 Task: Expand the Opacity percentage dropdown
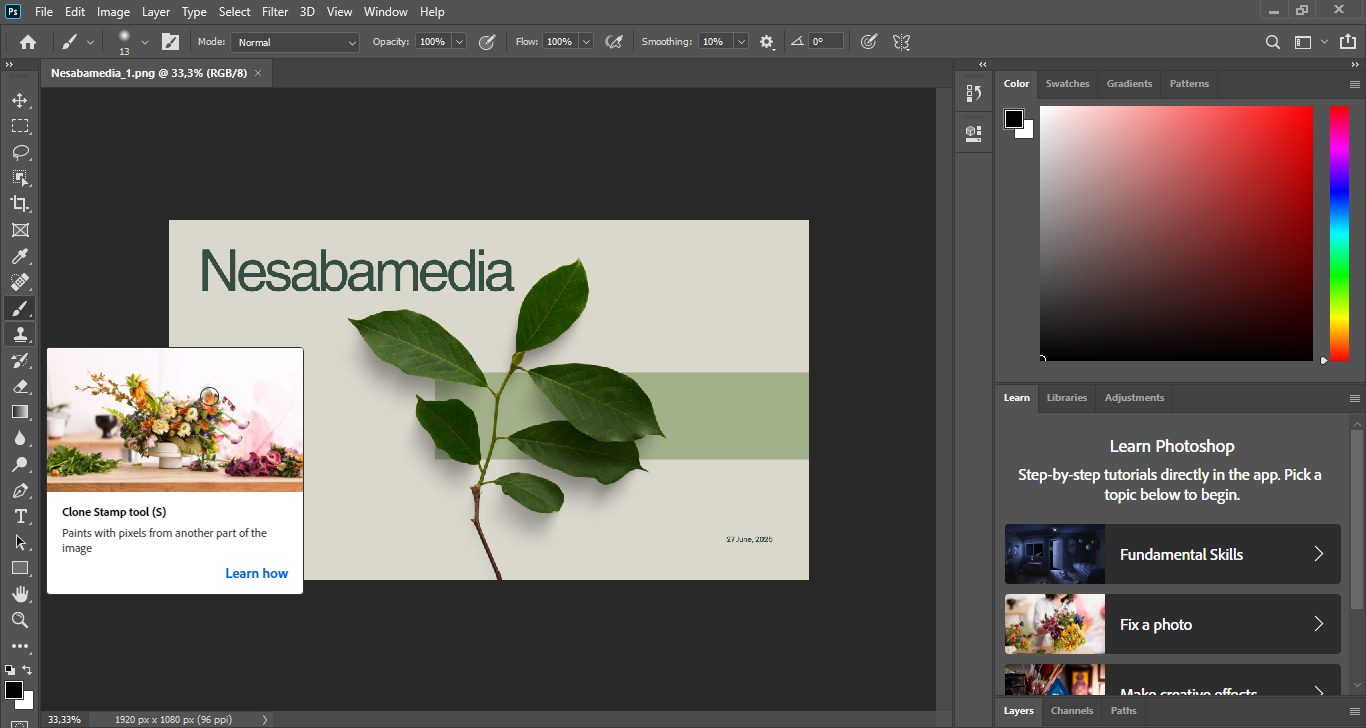459,42
